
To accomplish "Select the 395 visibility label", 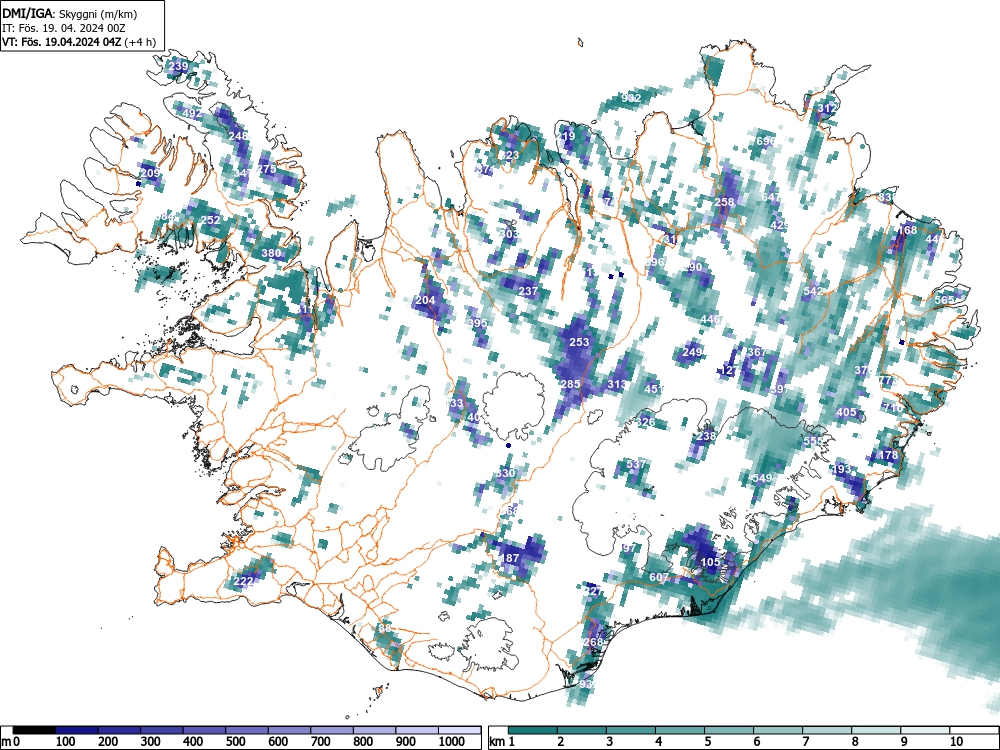I will coord(478,323).
